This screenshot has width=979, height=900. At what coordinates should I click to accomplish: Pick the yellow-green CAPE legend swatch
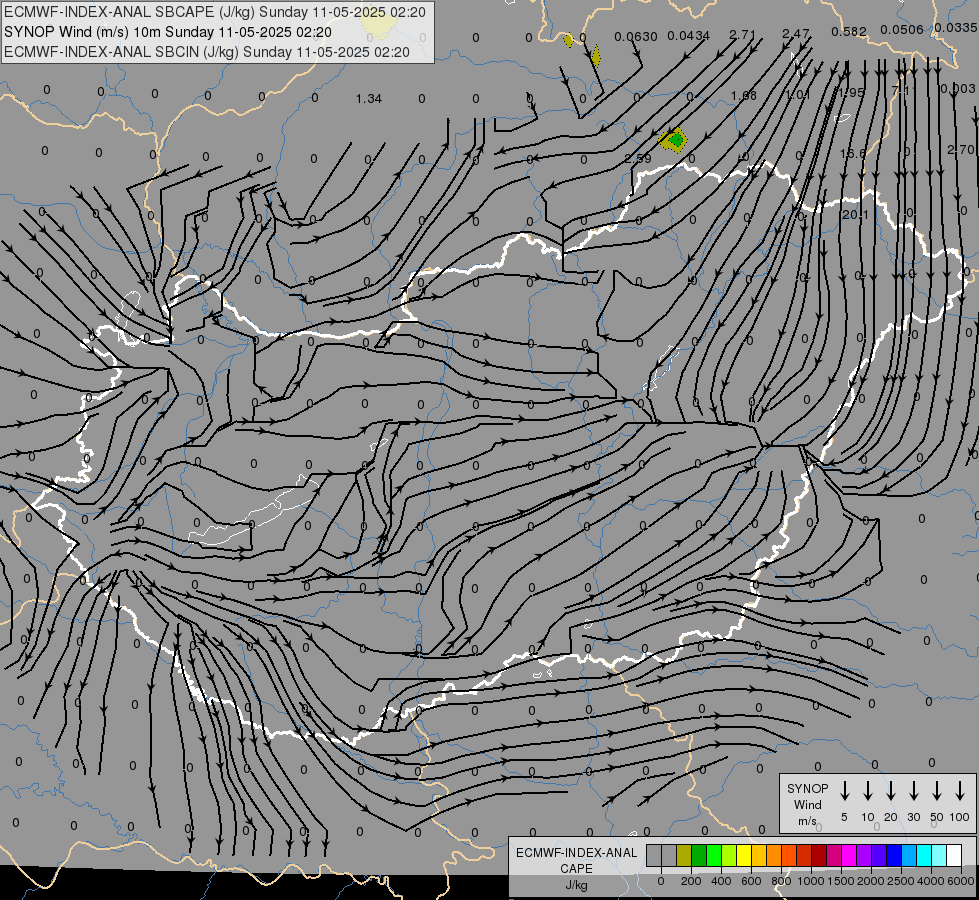tap(729, 855)
